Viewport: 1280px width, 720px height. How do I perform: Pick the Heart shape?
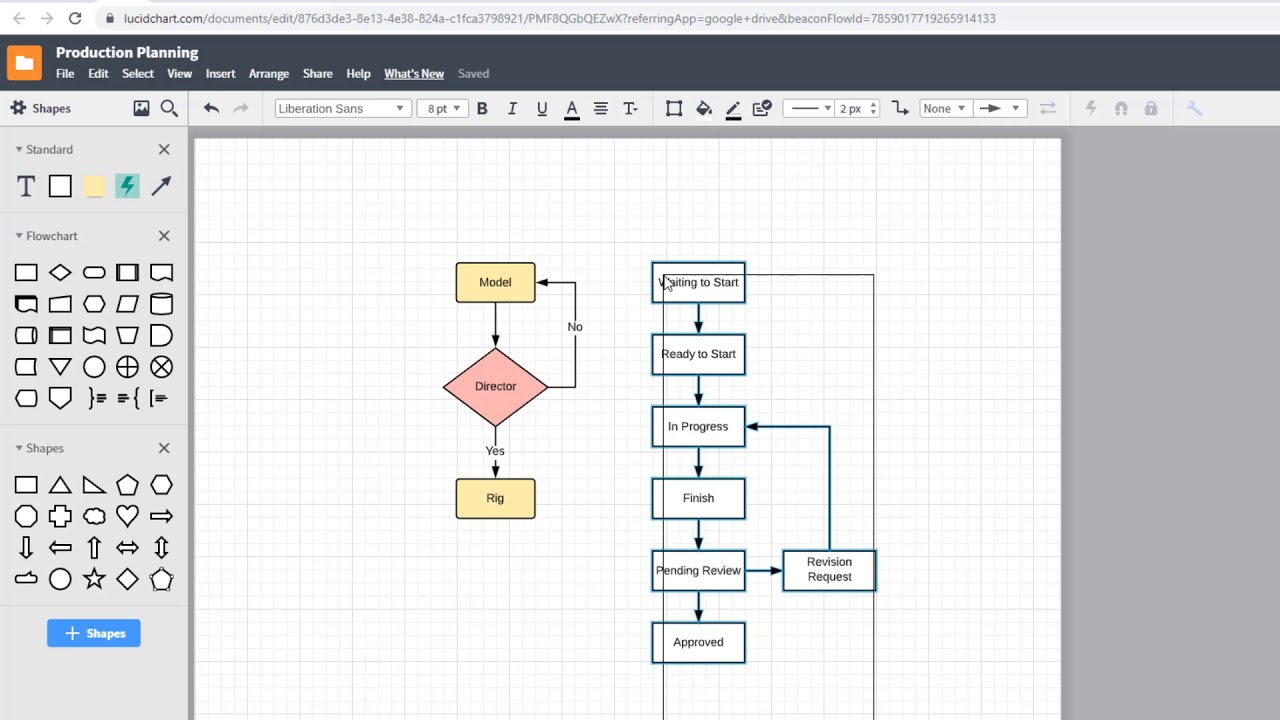[127, 516]
